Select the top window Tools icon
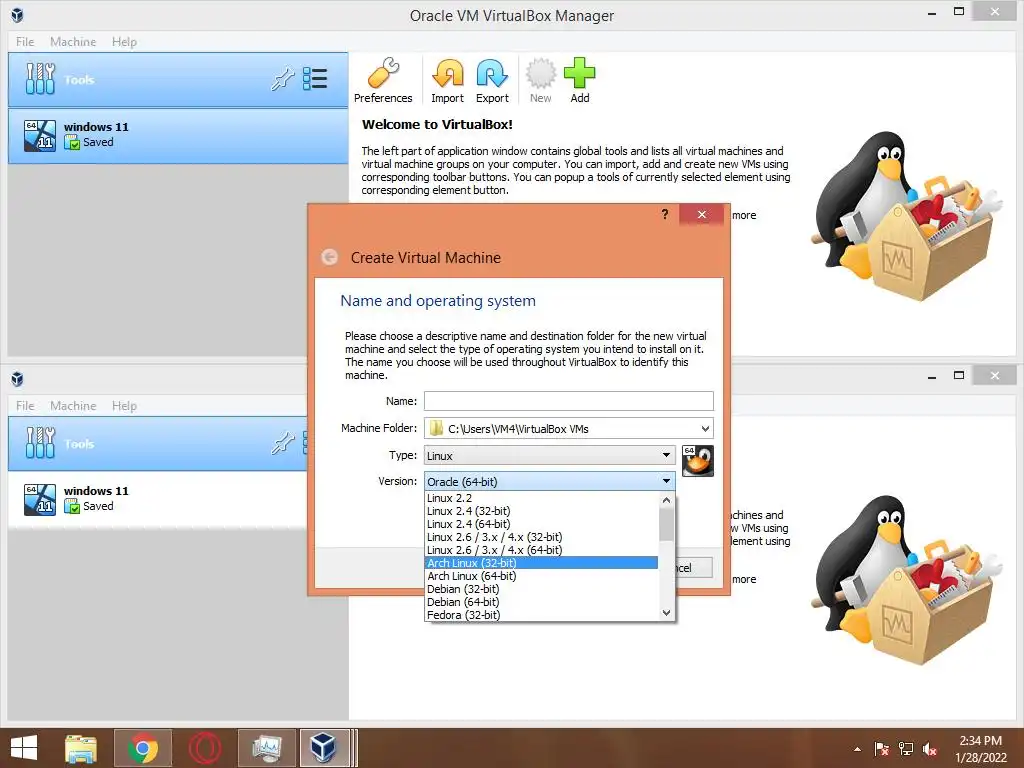The height and width of the screenshot is (768, 1024). [x=40, y=79]
